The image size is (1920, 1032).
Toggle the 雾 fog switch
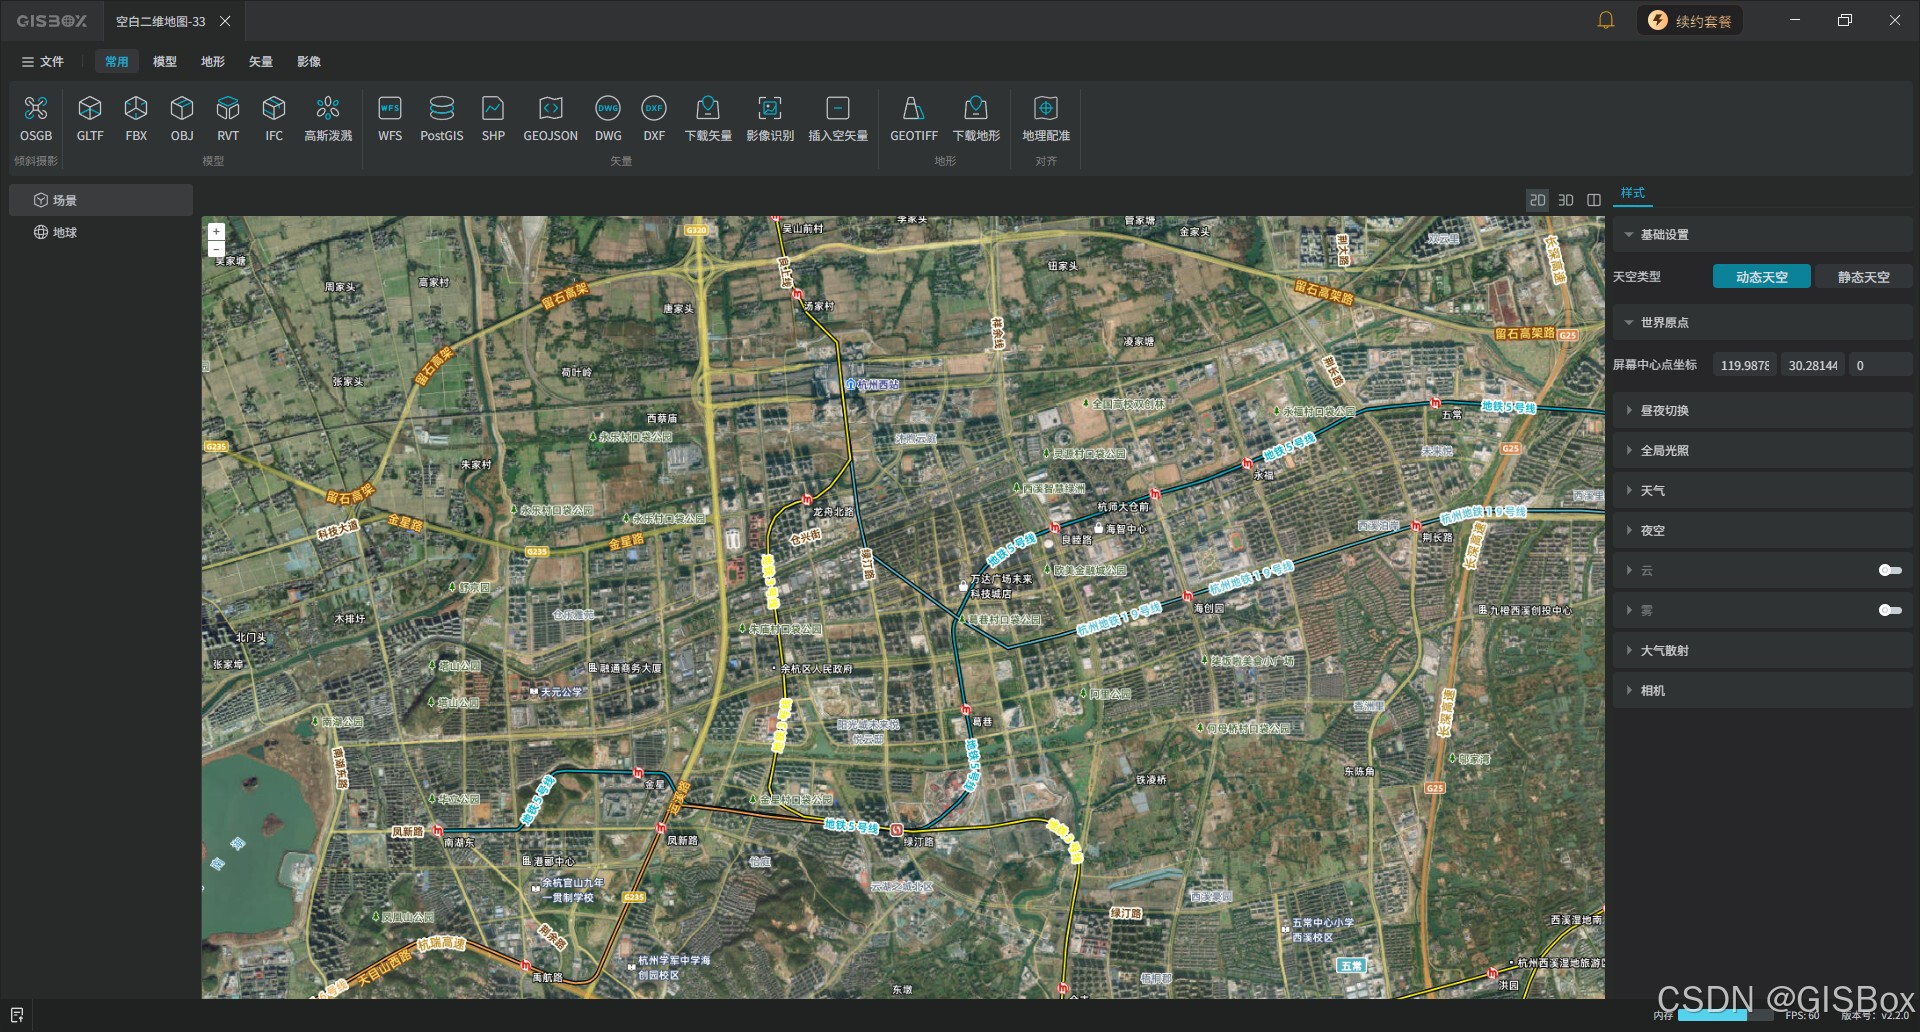[1890, 610]
